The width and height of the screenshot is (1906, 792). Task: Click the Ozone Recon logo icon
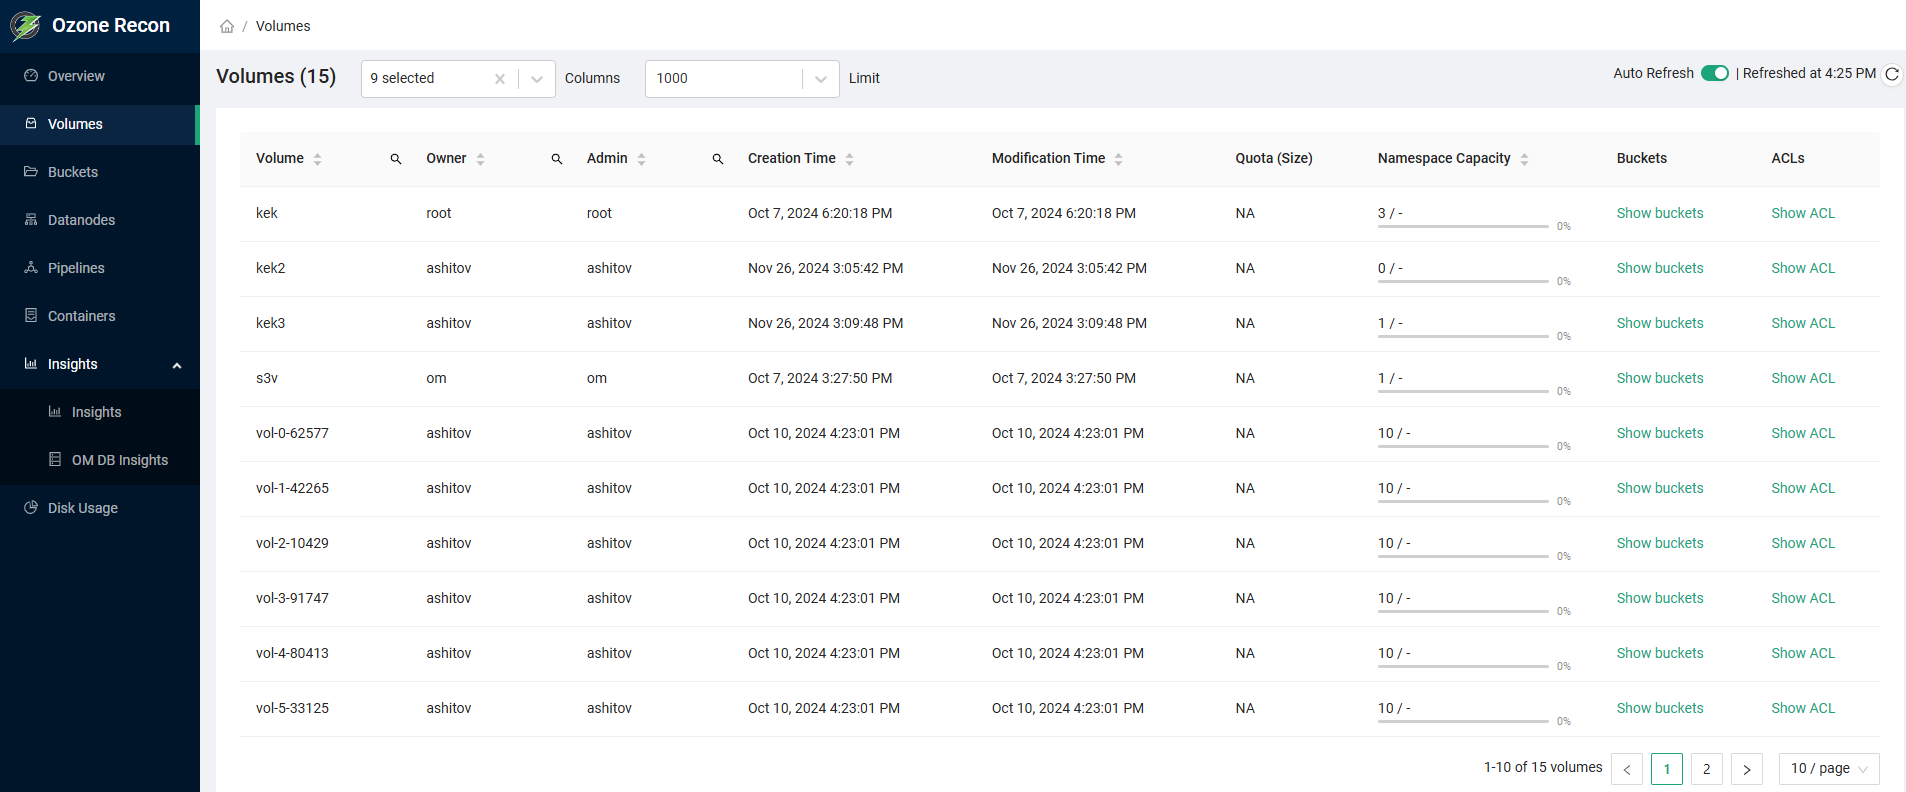[25, 26]
